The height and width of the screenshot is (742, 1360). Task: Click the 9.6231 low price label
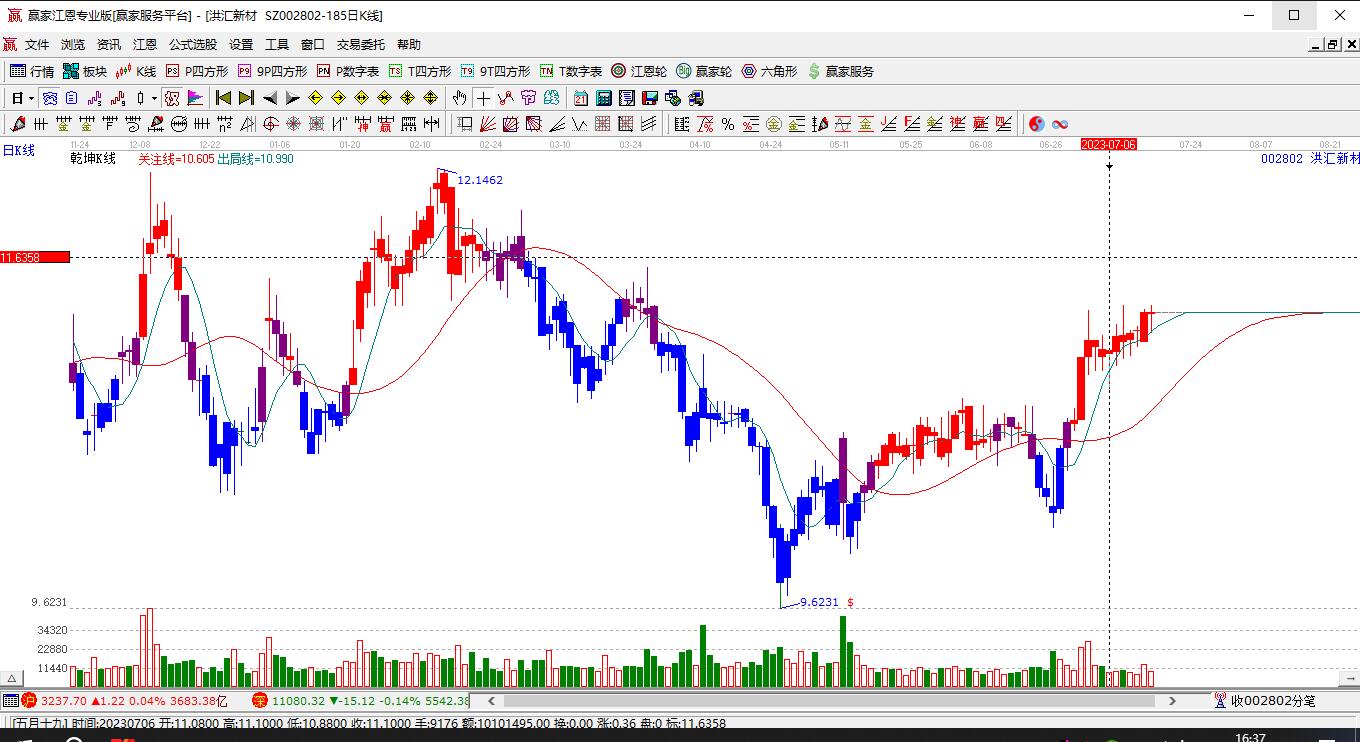point(819,602)
